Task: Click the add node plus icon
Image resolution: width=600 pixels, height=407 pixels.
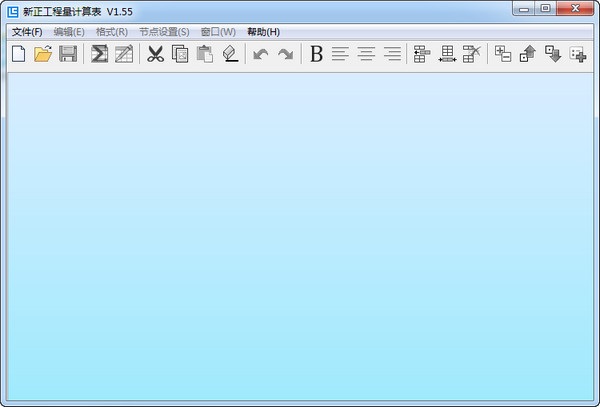Action: click(x=578, y=54)
